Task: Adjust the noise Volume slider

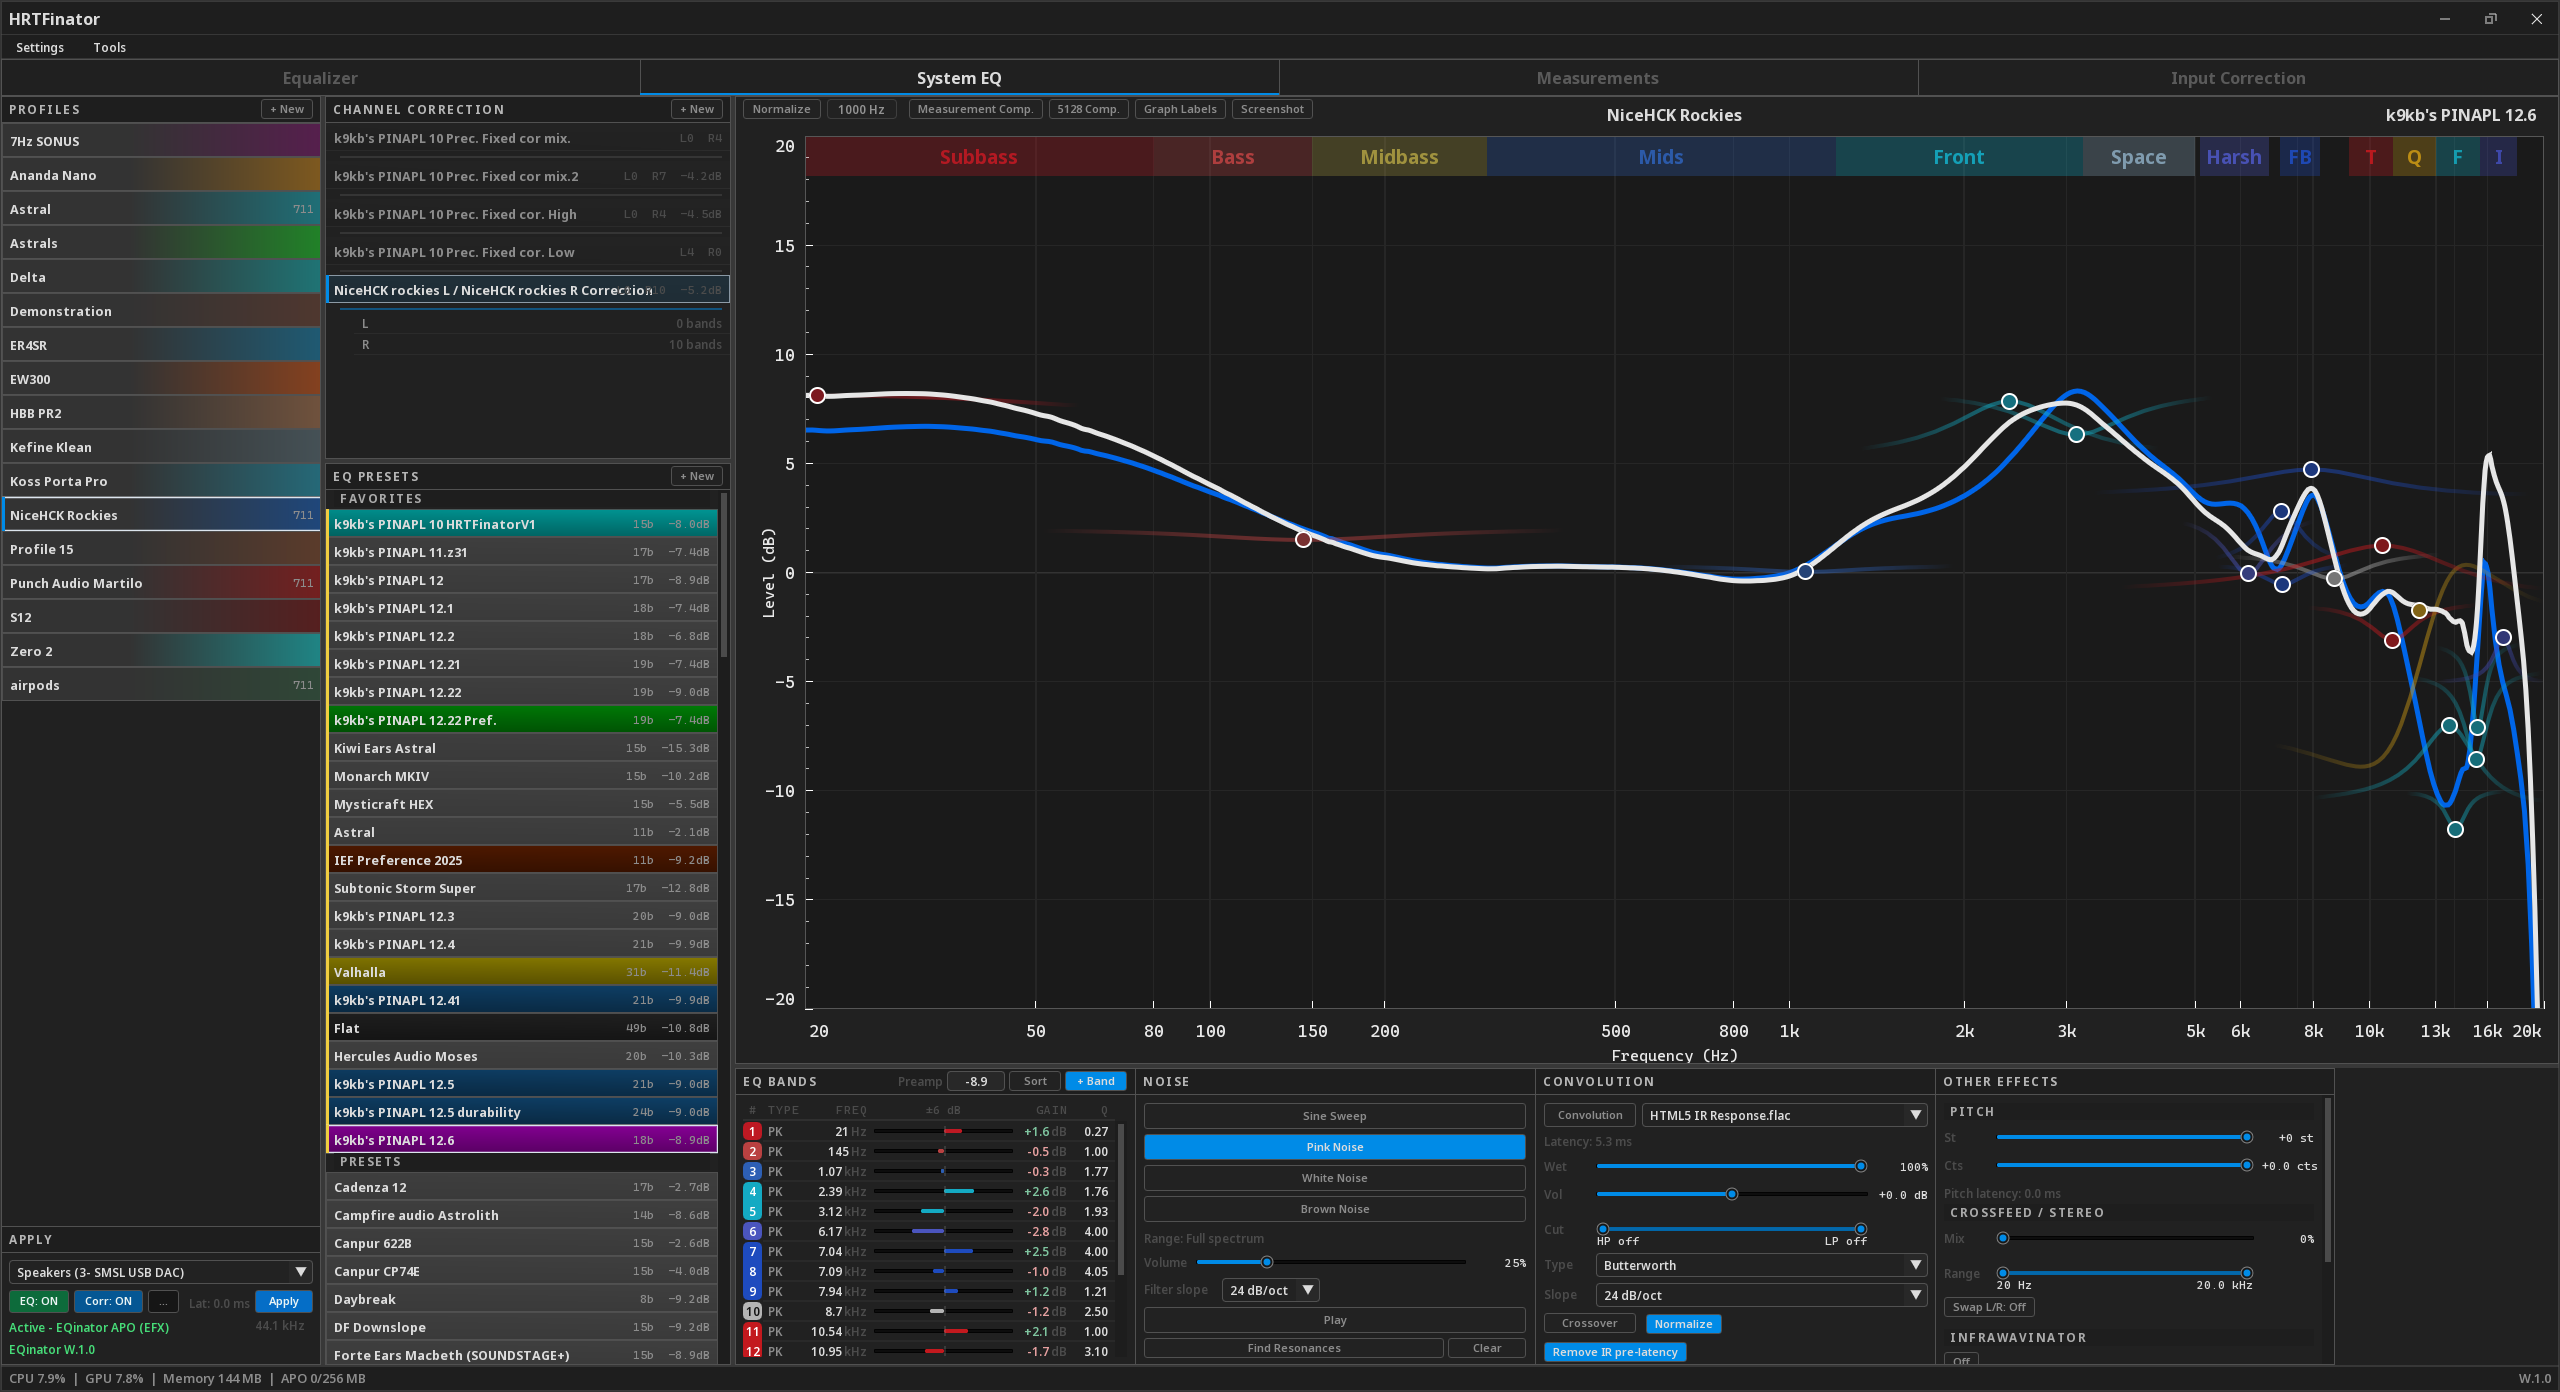Action: click(1332, 1262)
